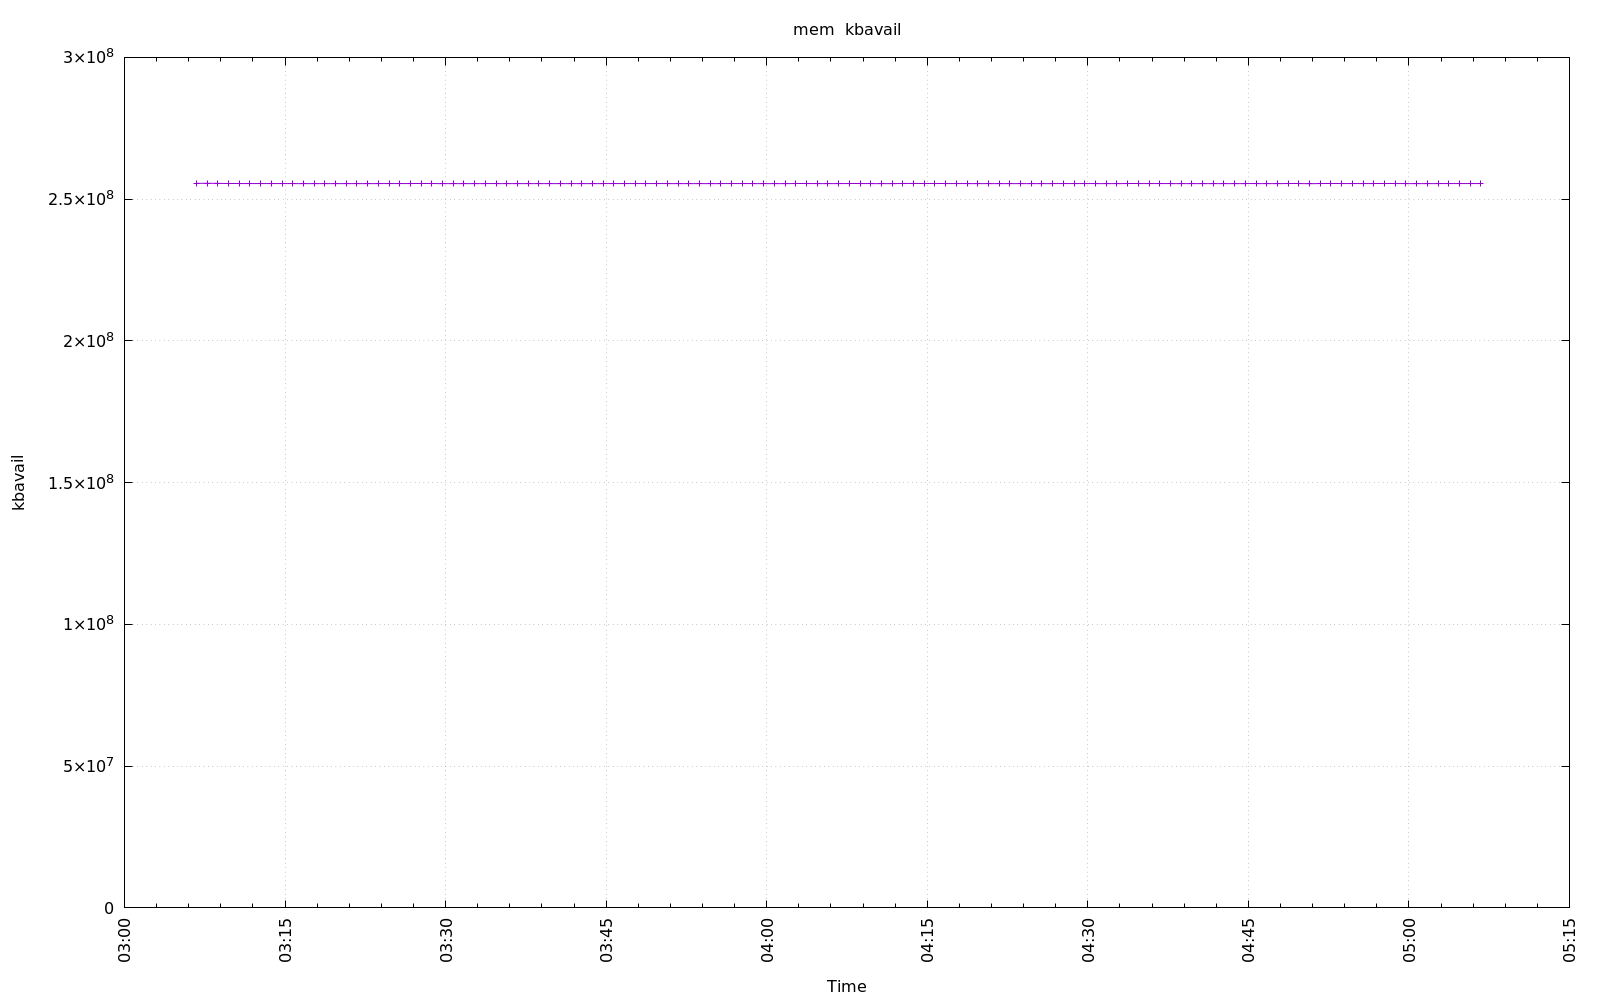Viewport: 1600px width, 1000px height.
Task: Click the vertical "kbavail" y-axis label
Action: tap(18, 482)
